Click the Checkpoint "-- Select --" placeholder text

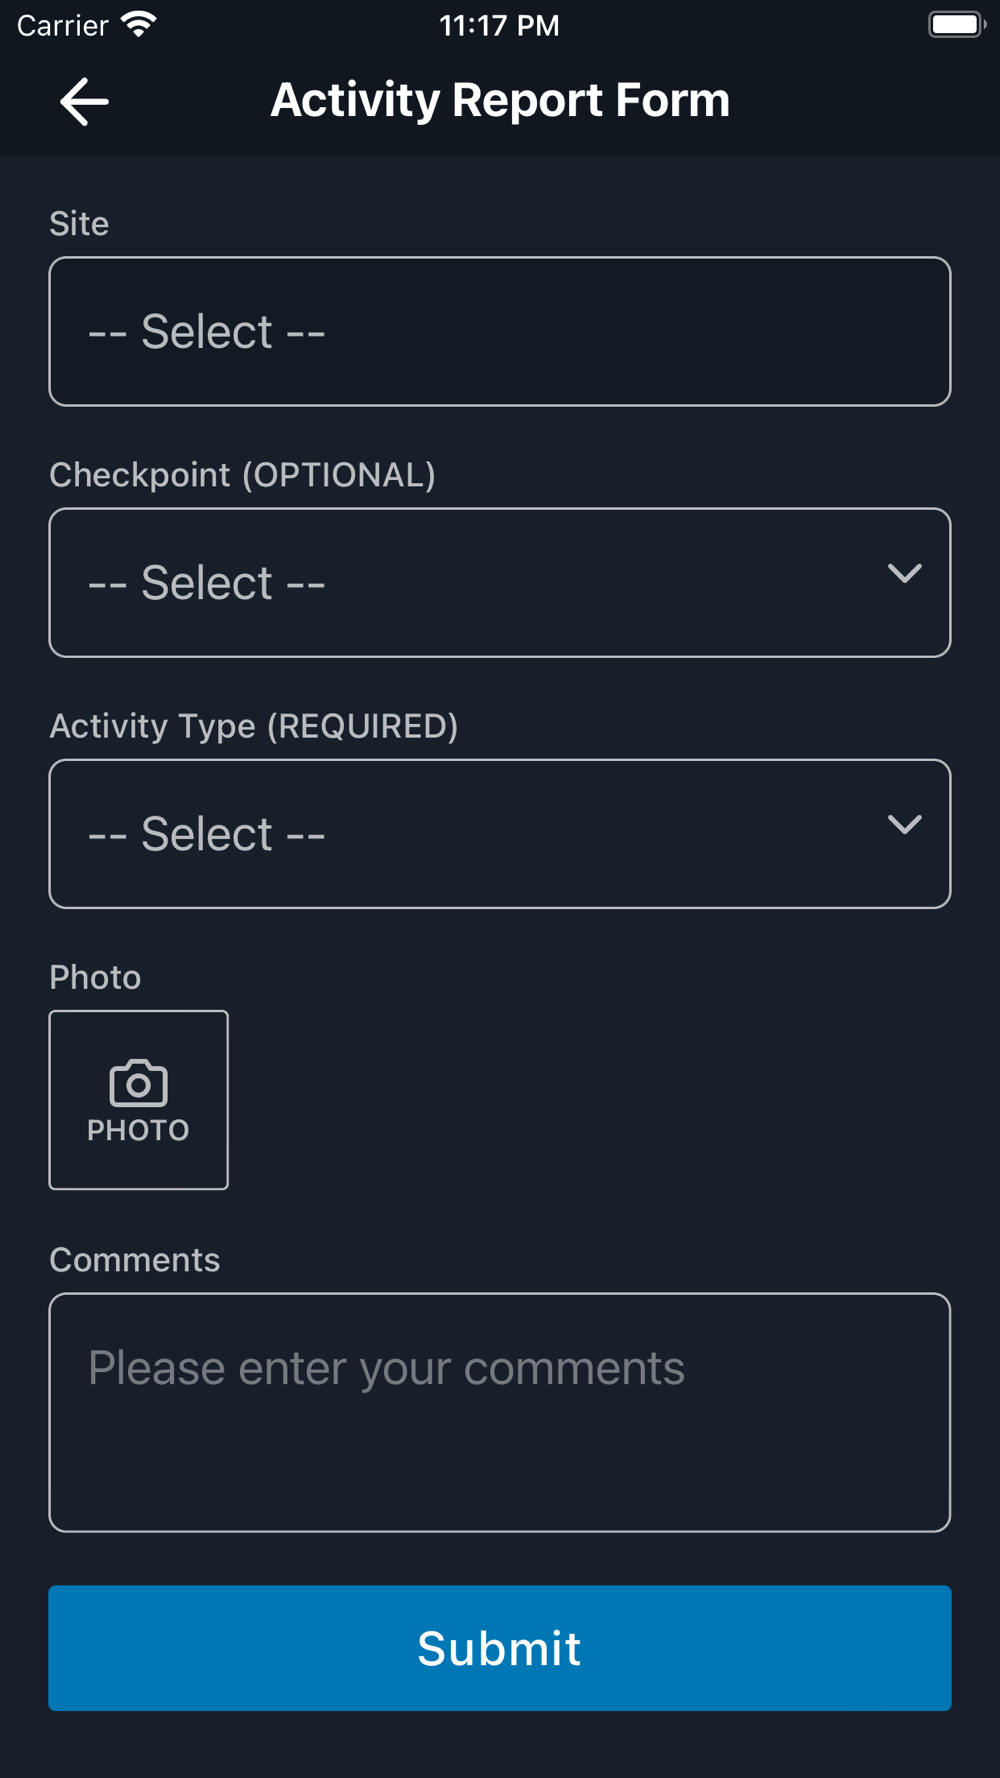click(207, 583)
